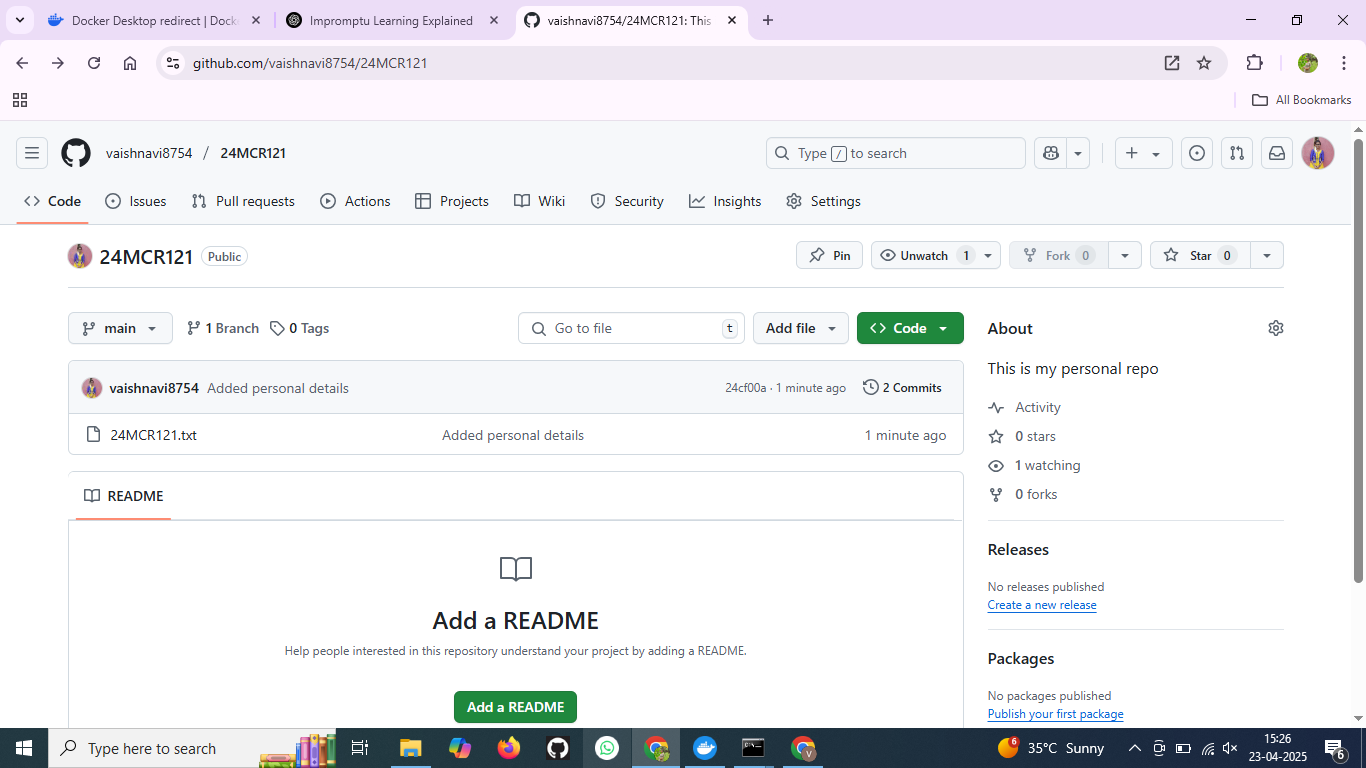The height and width of the screenshot is (768, 1366).
Task: Open the Copilot chat icon
Action: pyautogui.click(x=1050, y=153)
